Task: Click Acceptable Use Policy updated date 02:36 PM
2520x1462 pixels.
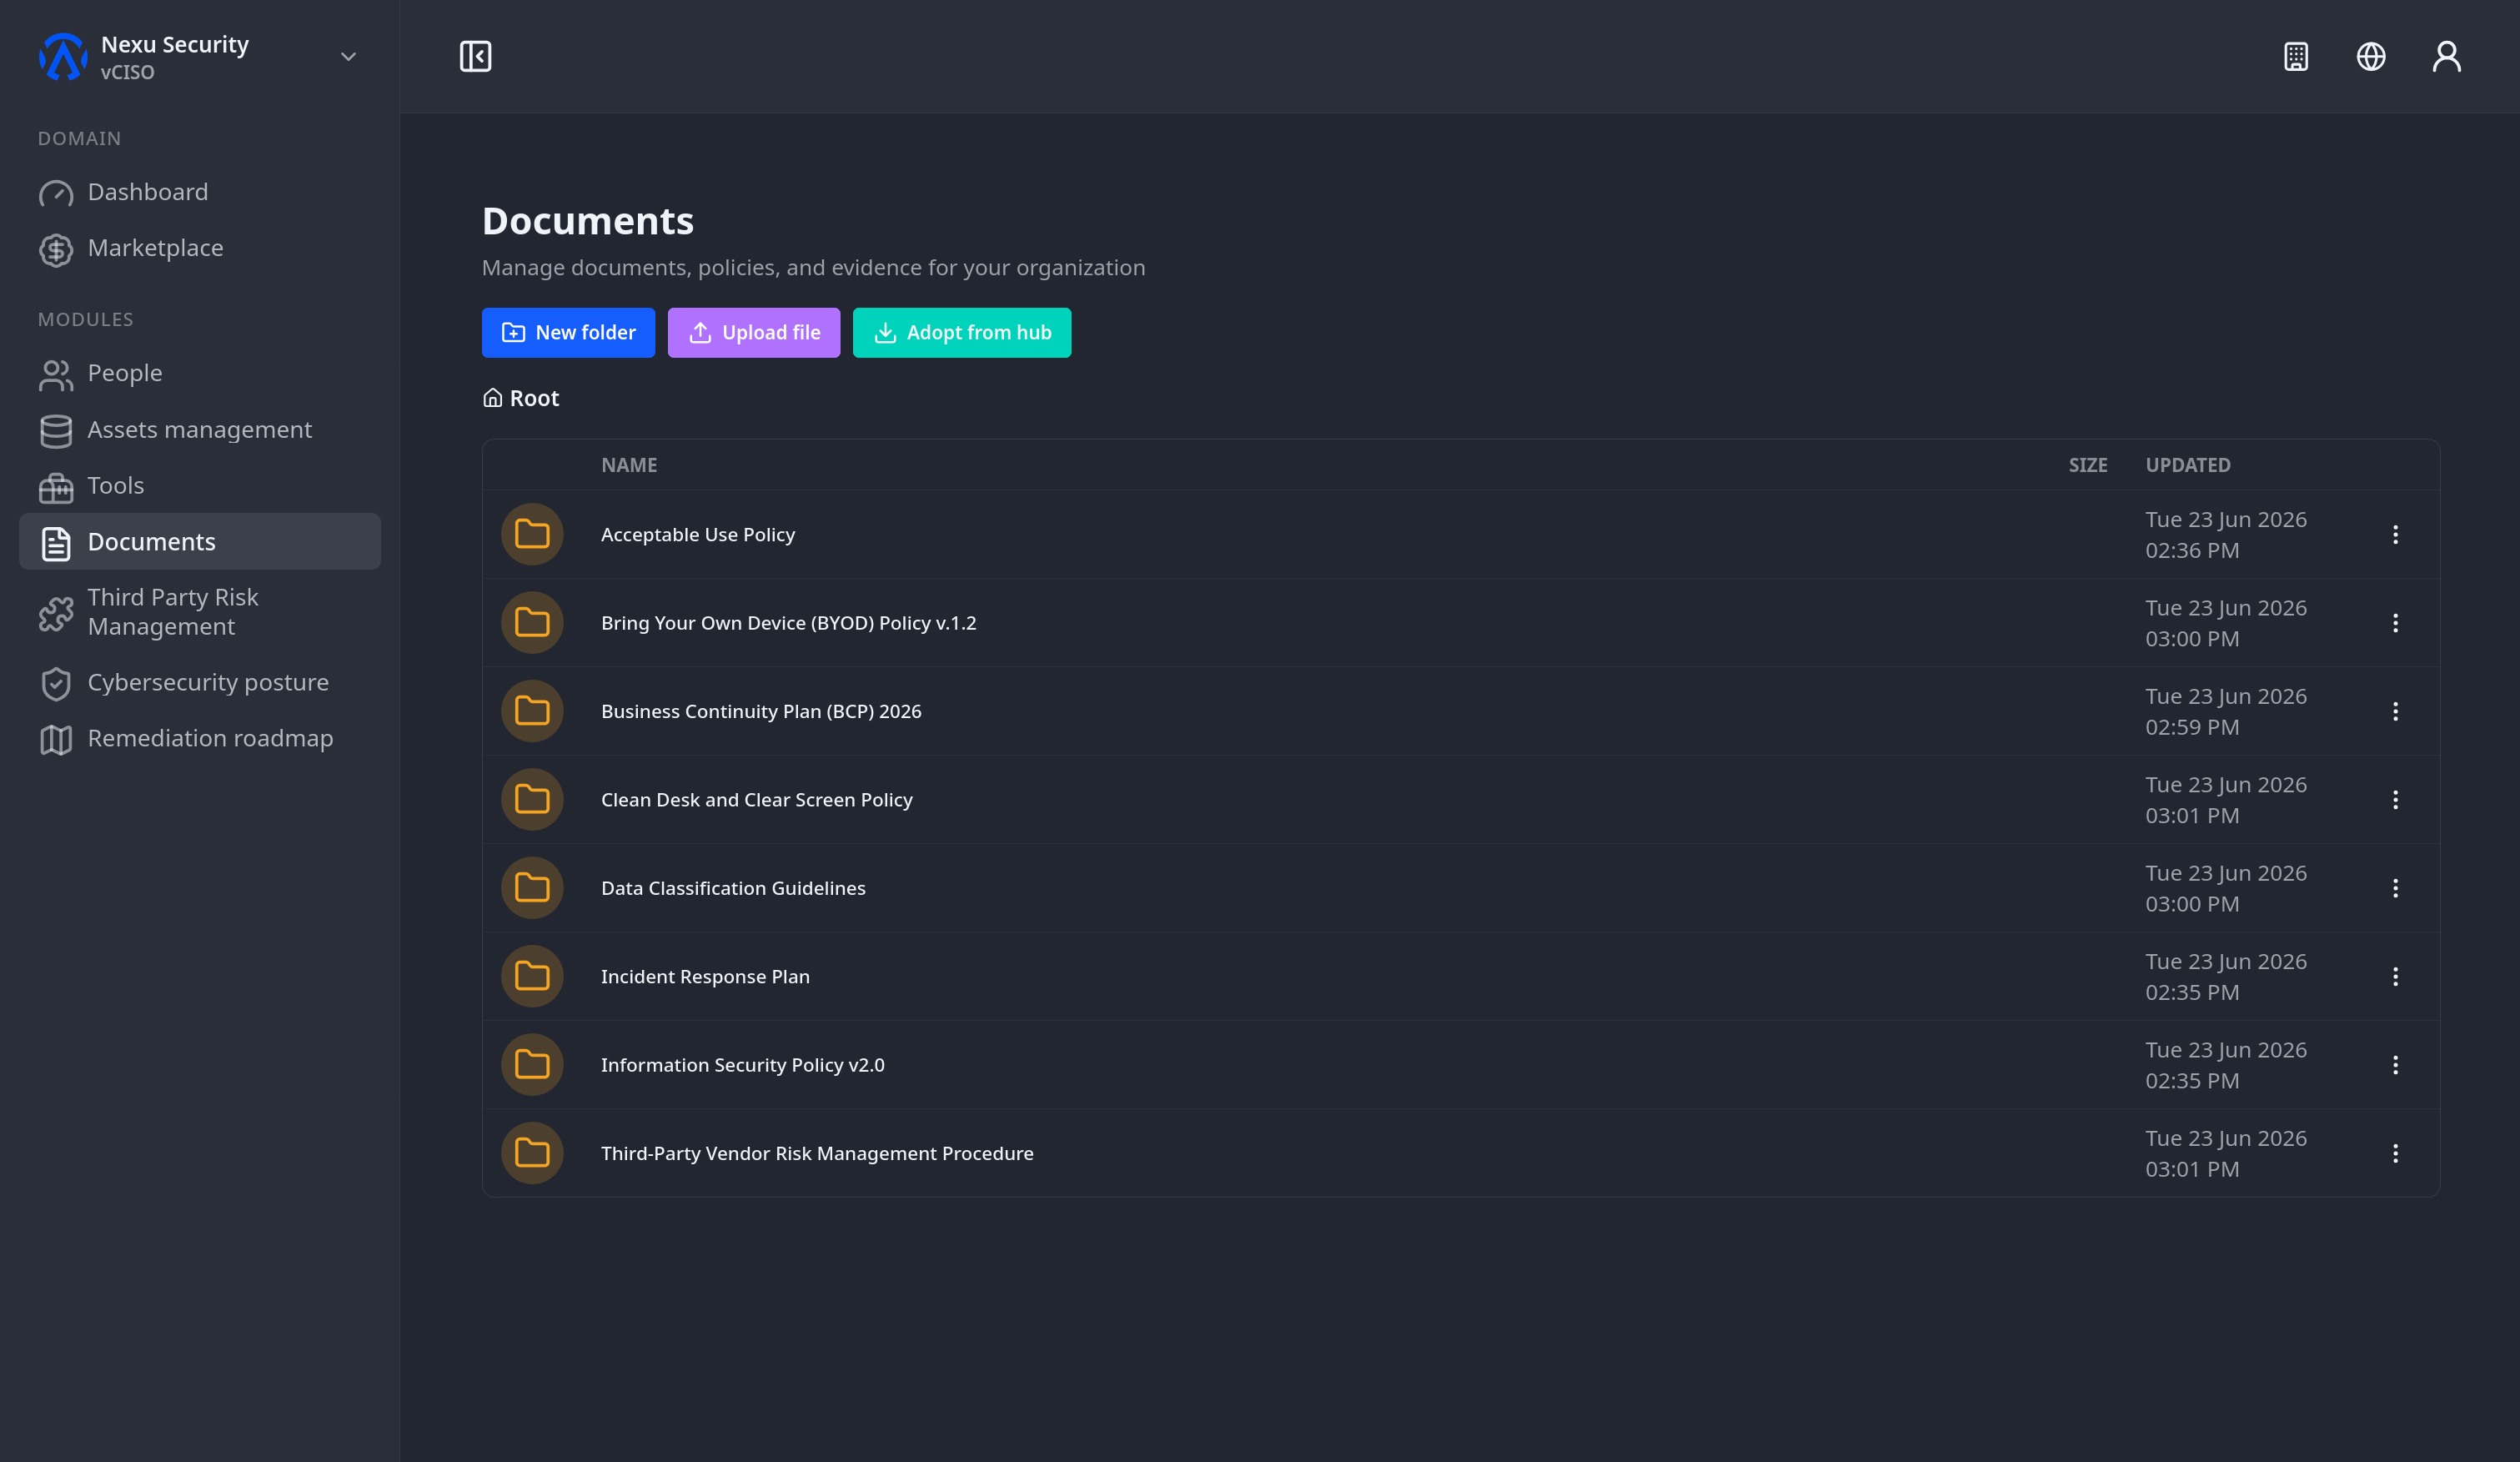Action: coord(2226,535)
